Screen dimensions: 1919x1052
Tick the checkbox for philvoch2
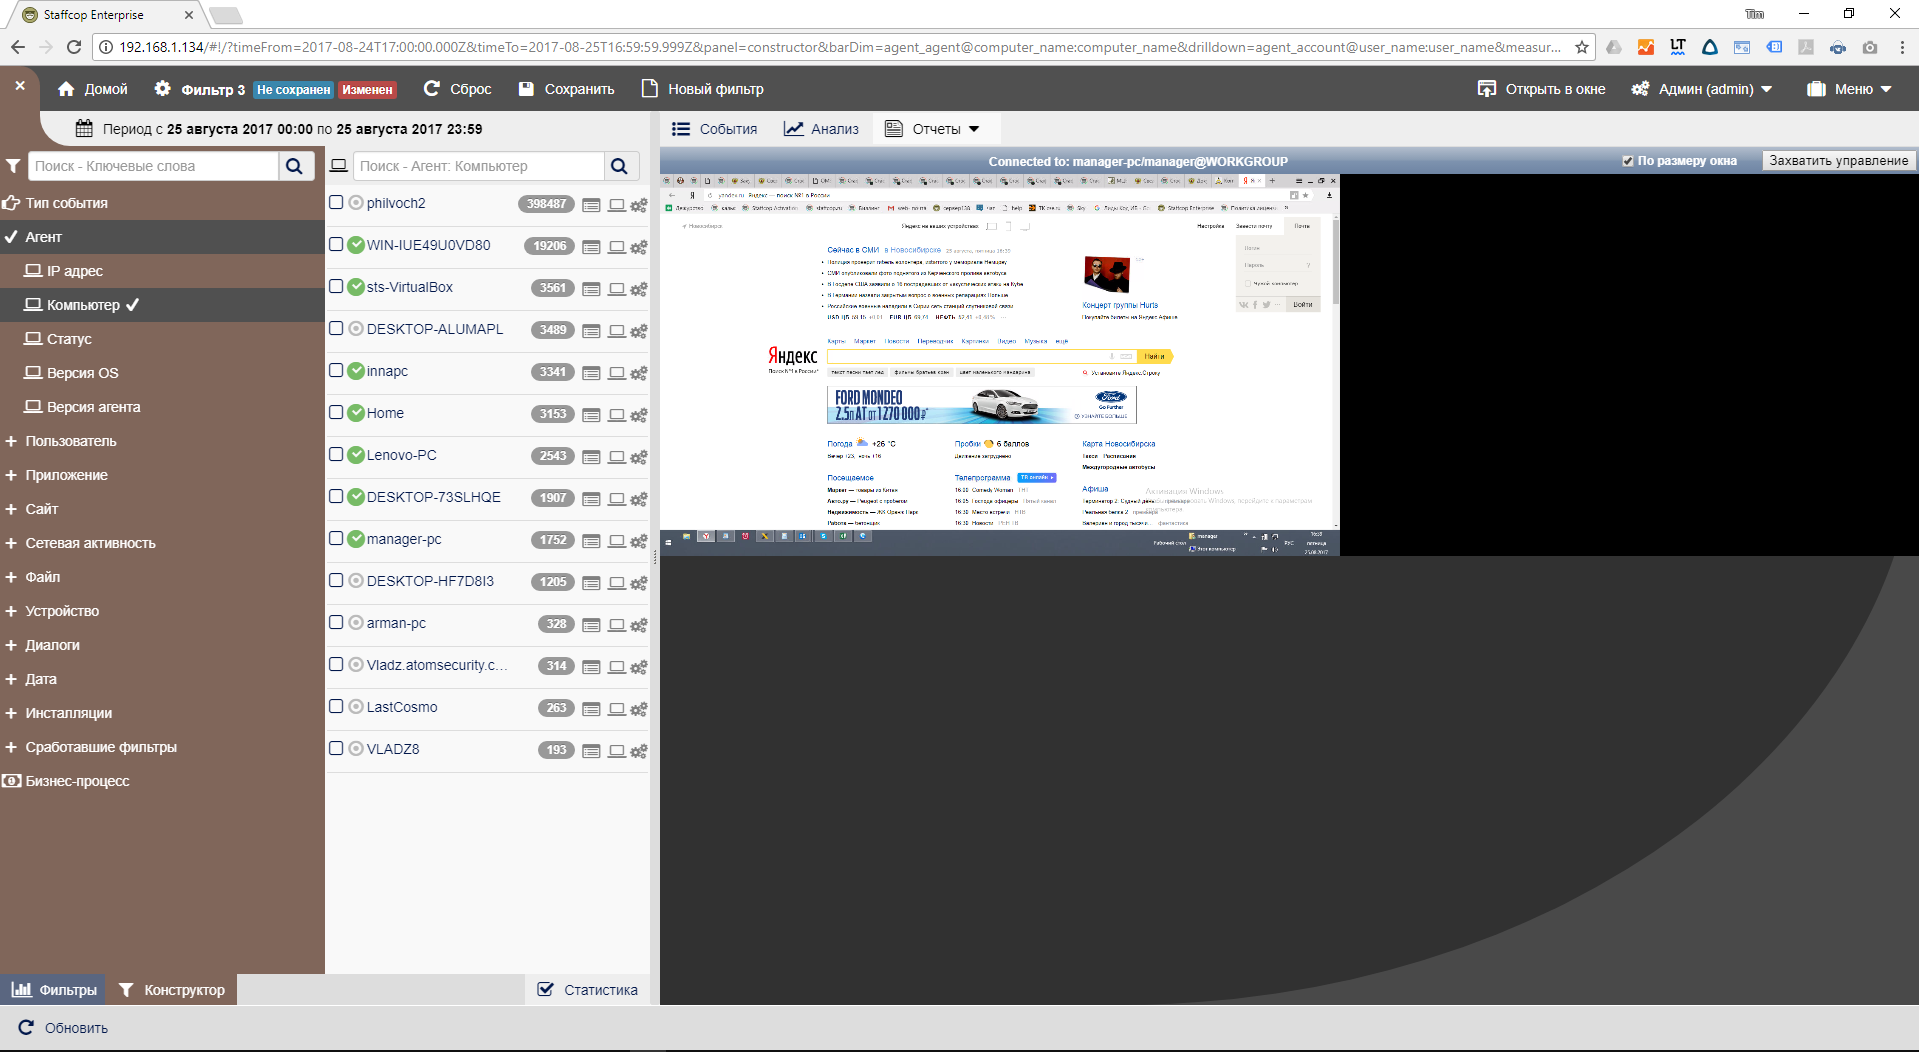pos(337,202)
